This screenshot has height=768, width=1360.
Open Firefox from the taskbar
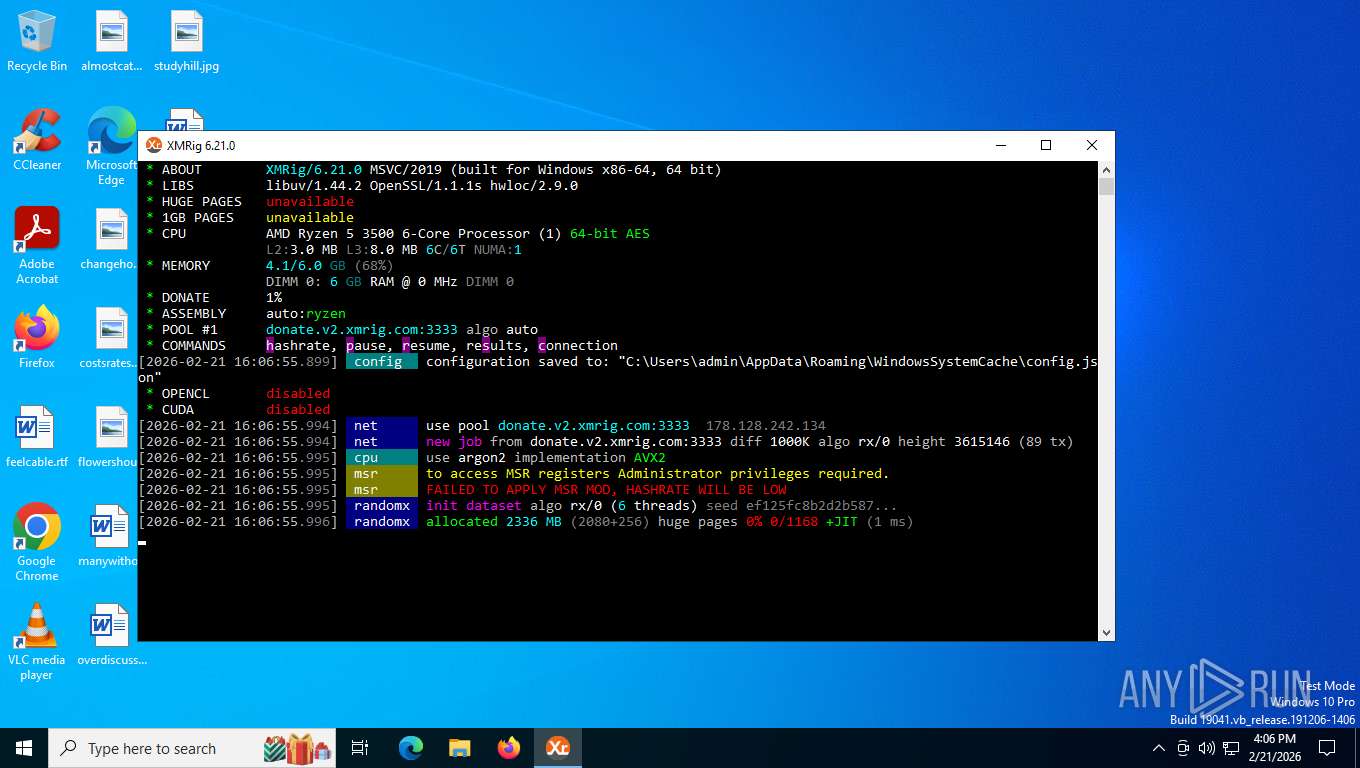[x=509, y=748]
